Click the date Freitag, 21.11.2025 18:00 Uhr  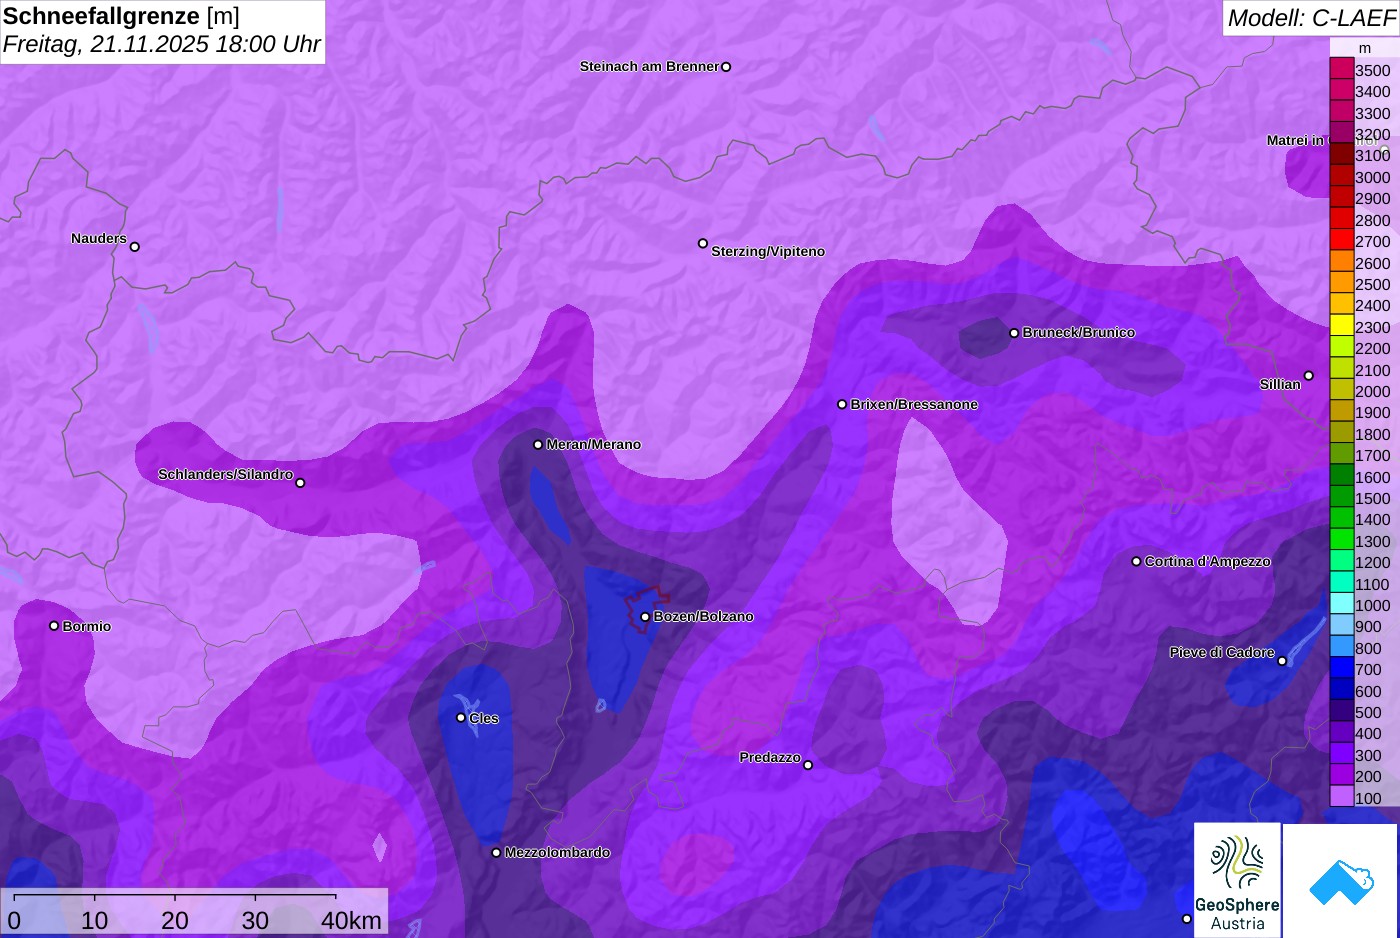coord(161,44)
